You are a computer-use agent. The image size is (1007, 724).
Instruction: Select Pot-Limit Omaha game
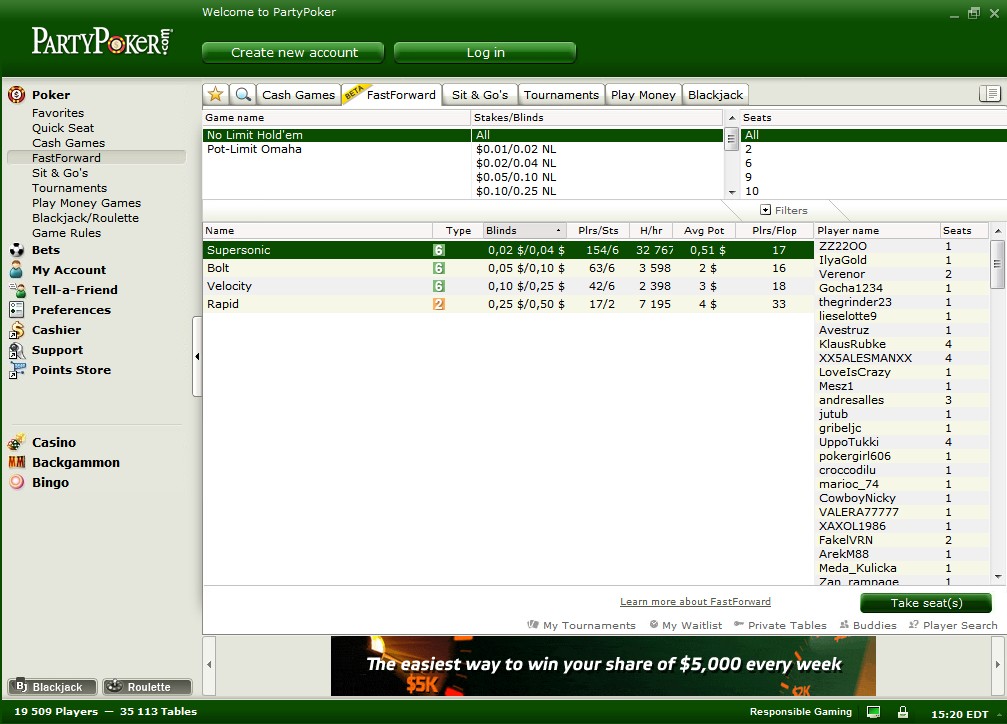[337, 149]
